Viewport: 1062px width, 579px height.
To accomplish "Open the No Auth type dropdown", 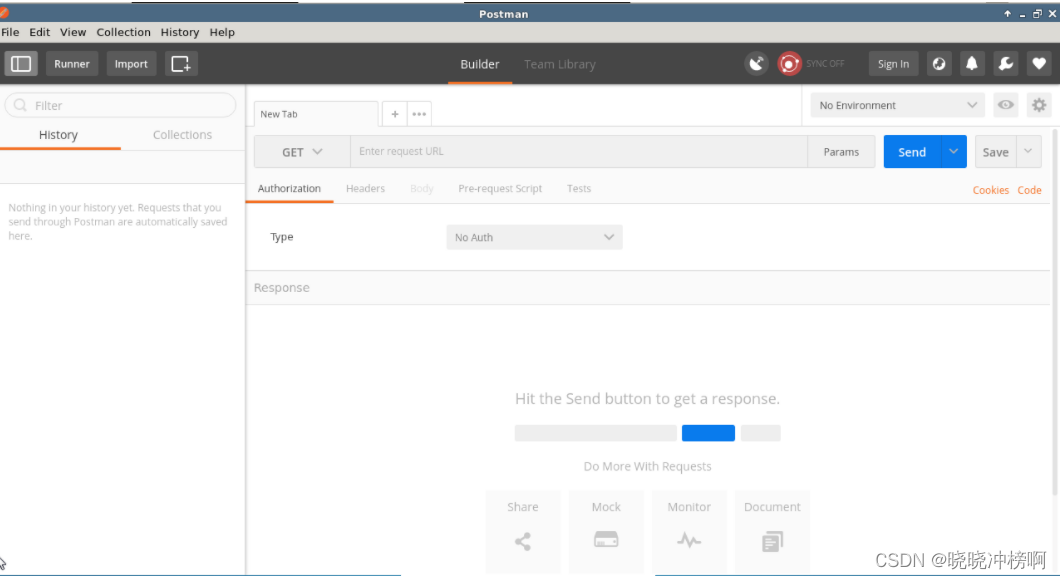I will 534,237.
